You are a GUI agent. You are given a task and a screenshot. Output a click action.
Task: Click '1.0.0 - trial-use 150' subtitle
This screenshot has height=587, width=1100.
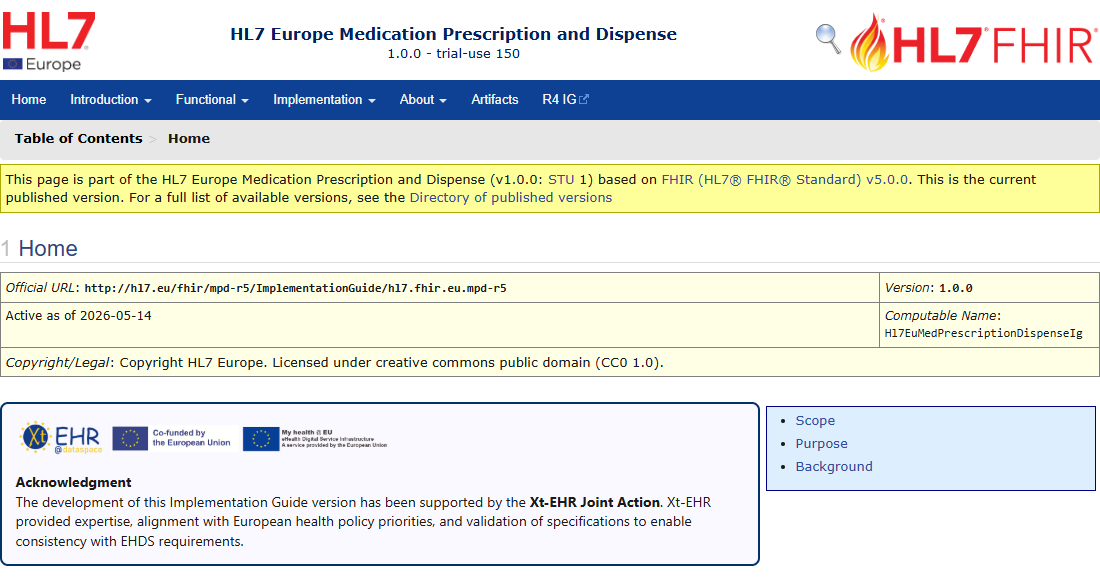[x=454, y=53]
